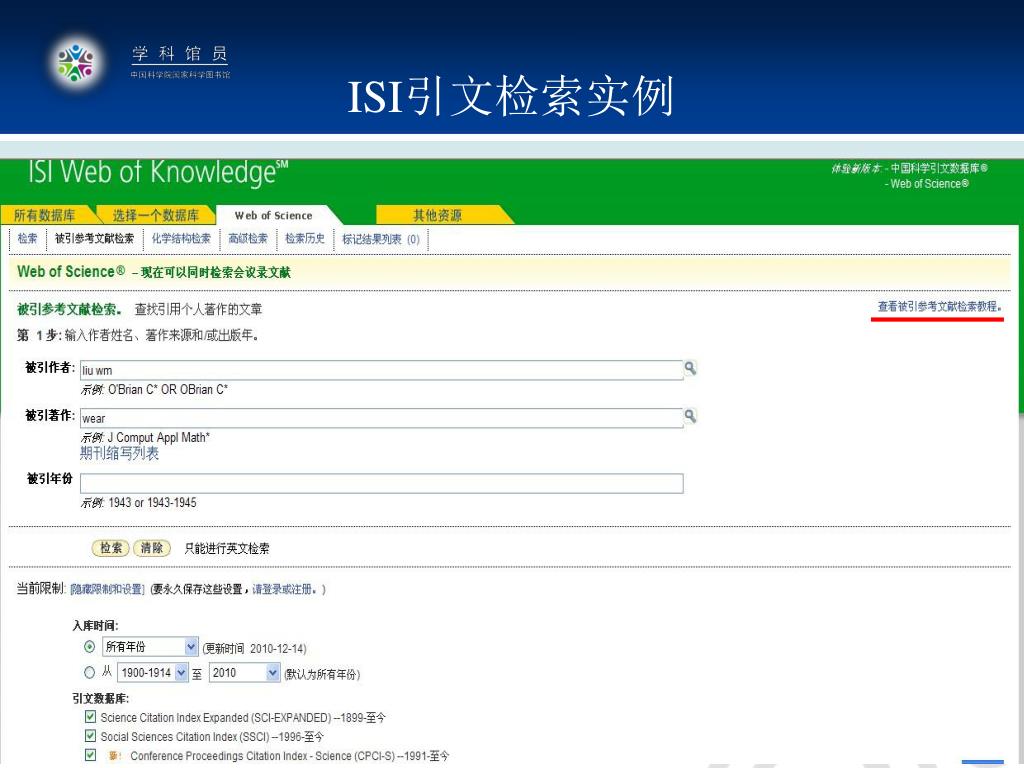Switch to the 选择一个数据库 tab
The width and height of the screenshot is (1024, 768).
[155, 215]
